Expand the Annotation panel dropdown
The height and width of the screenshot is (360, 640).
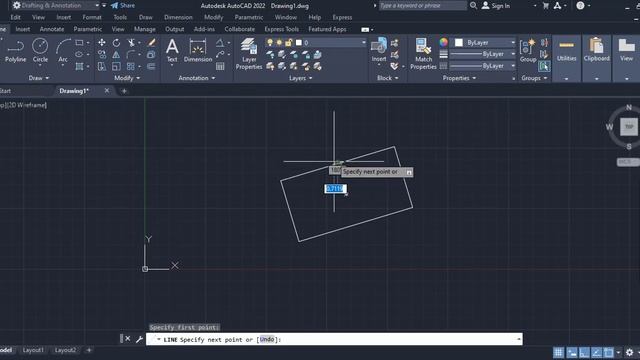point(197,78)
